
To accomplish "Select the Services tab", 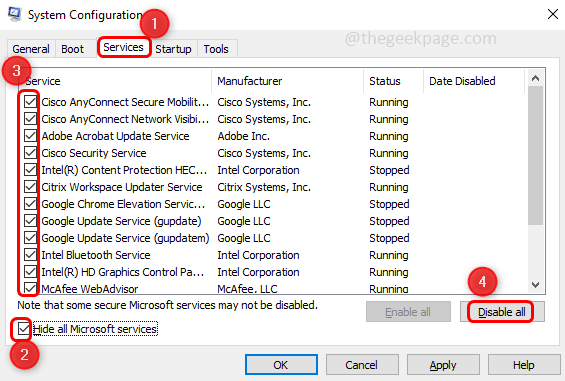I will (123, 47).
